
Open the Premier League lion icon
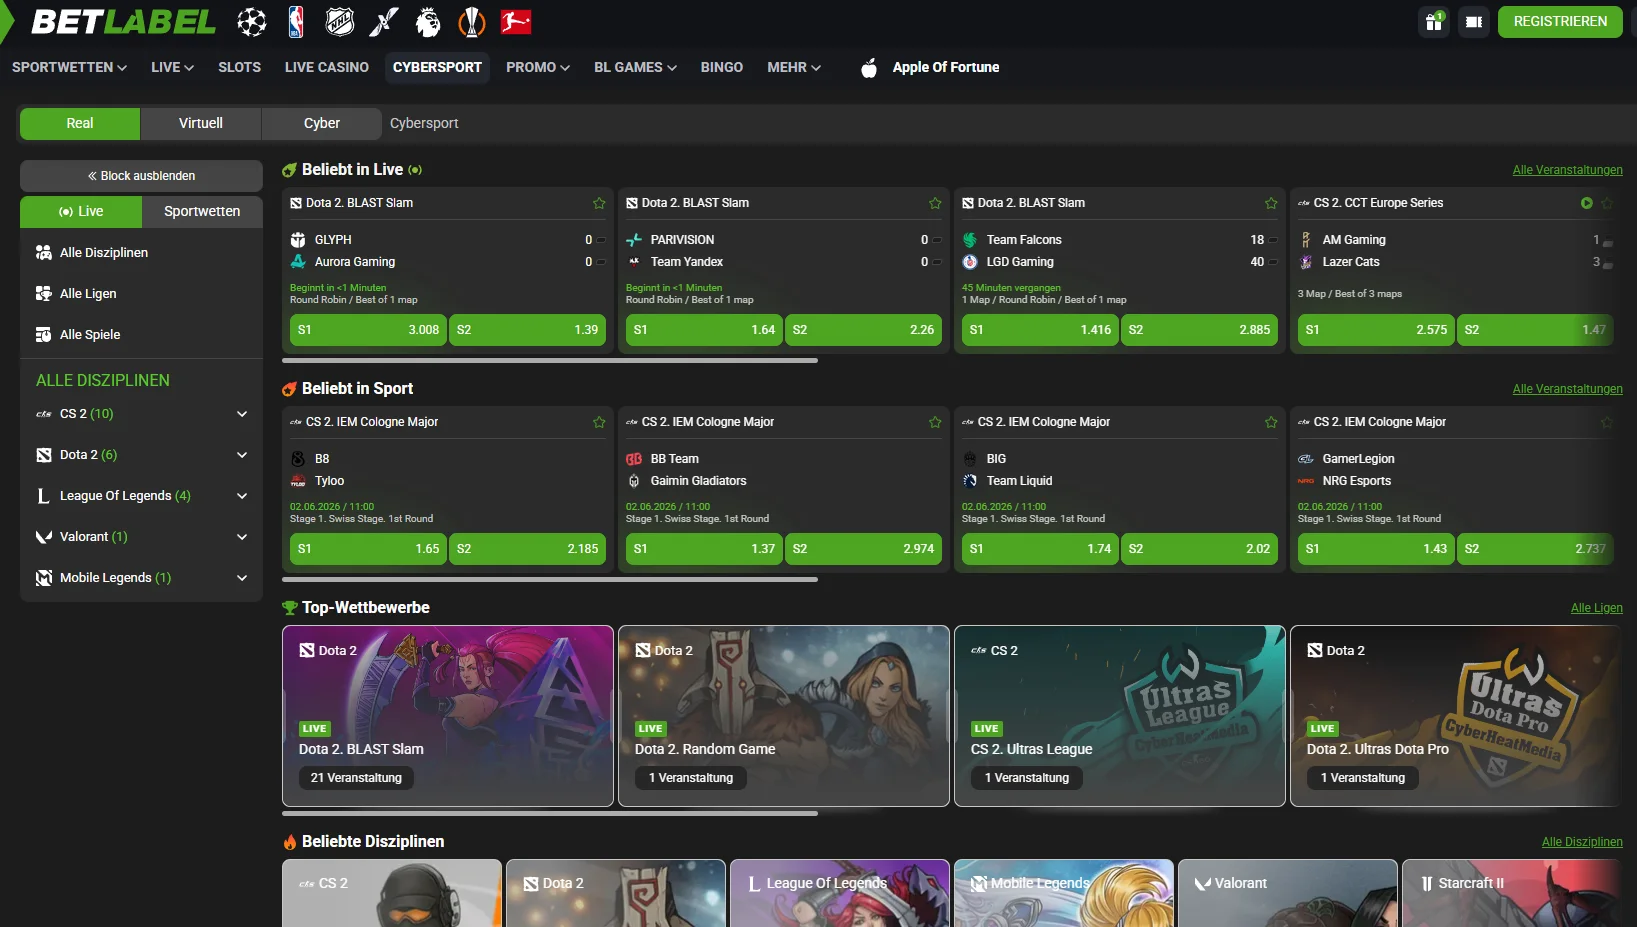[x=428, y=22]
